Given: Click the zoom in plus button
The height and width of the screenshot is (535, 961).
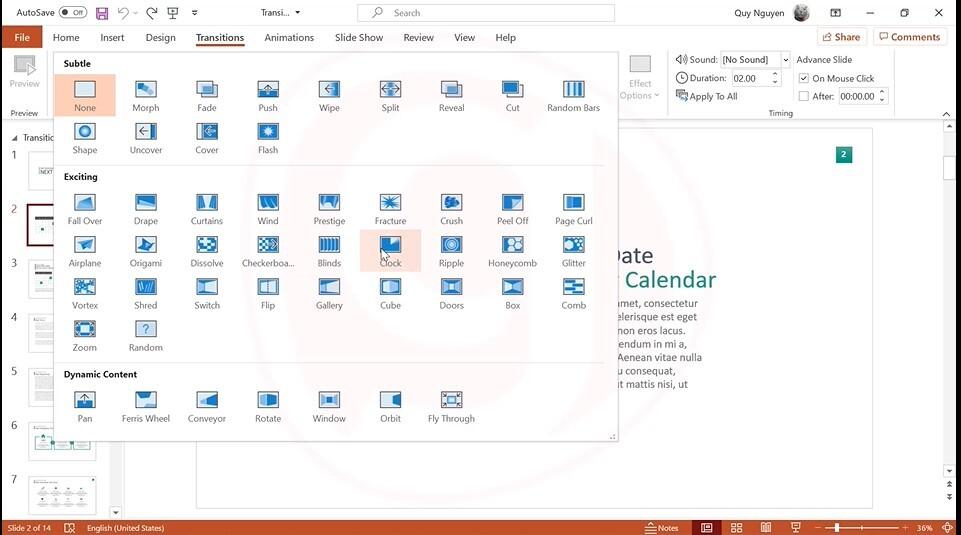Looking at the screenshot, I should pyautogui.click(x=905, y=528).
